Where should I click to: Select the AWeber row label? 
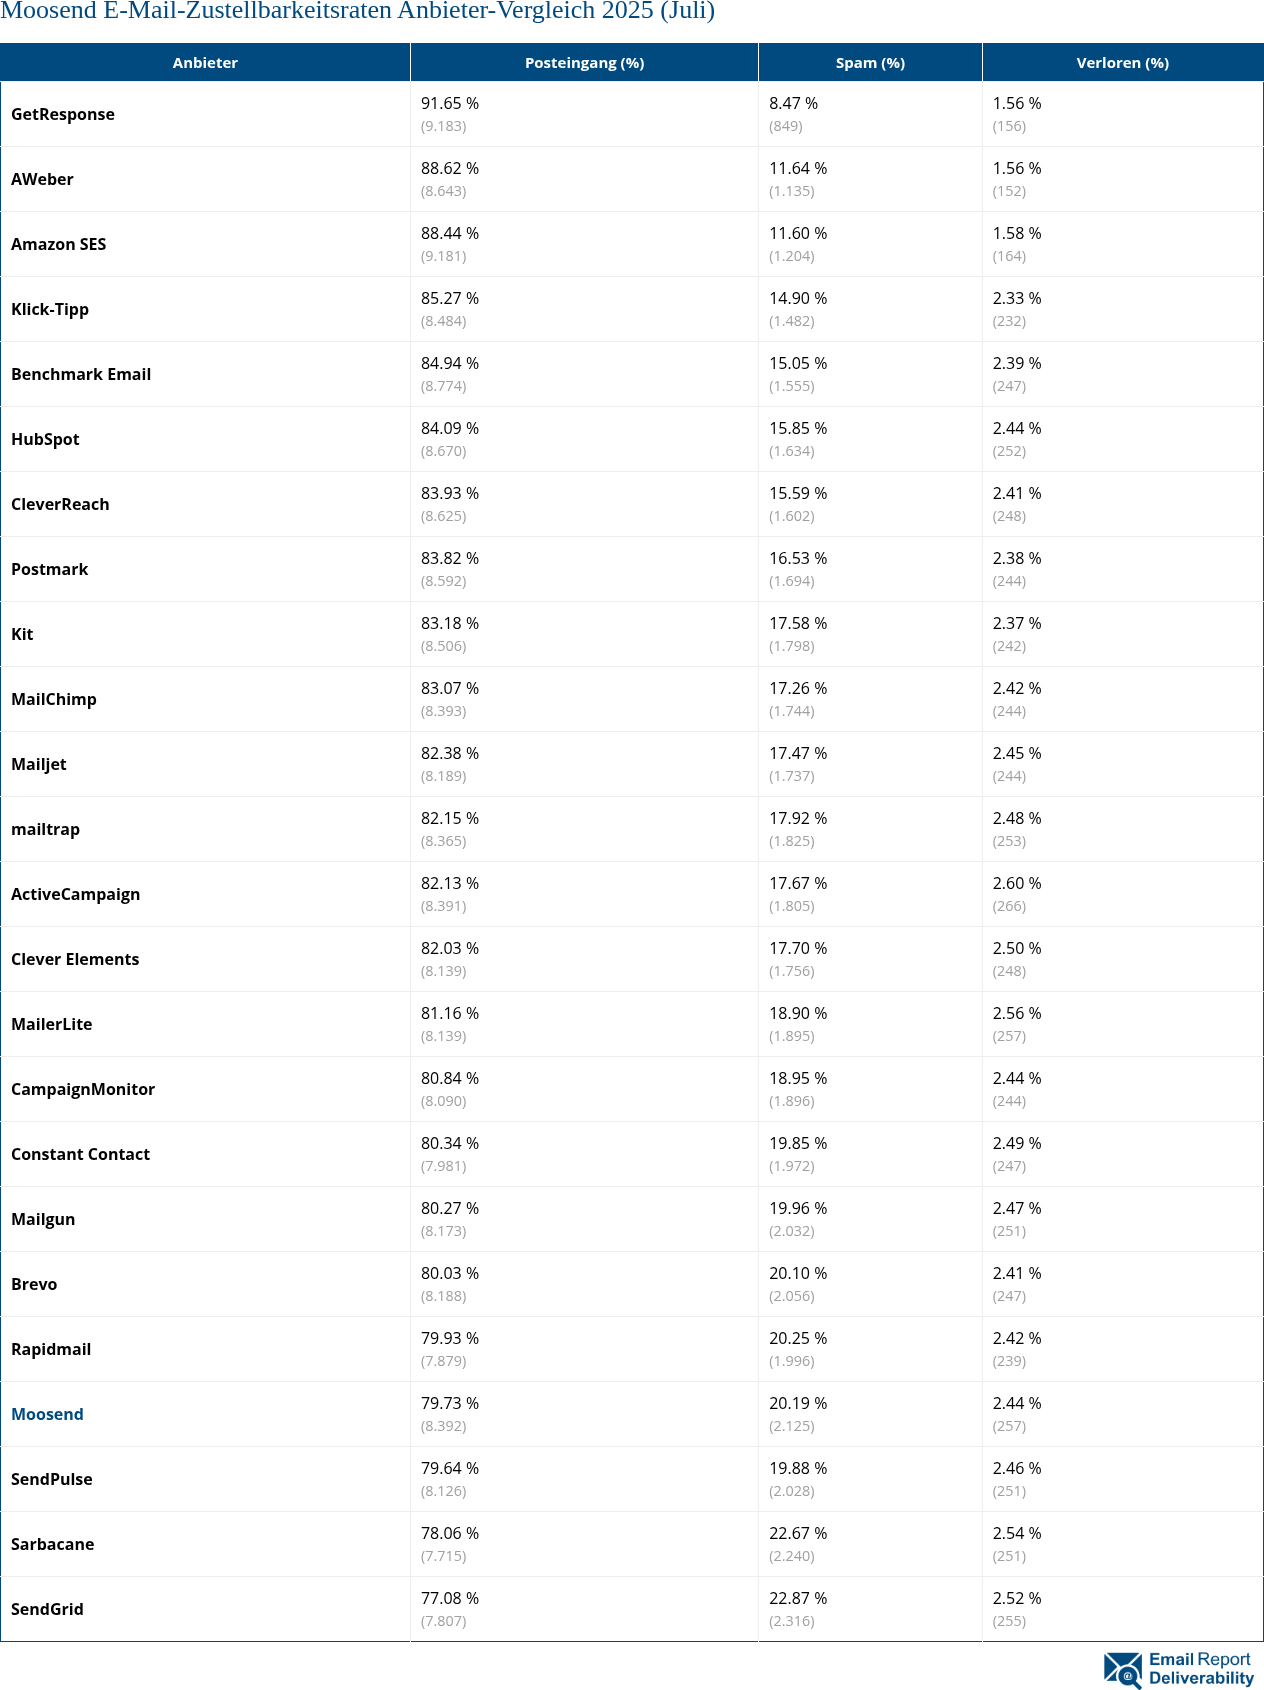(x=42, y=179)
